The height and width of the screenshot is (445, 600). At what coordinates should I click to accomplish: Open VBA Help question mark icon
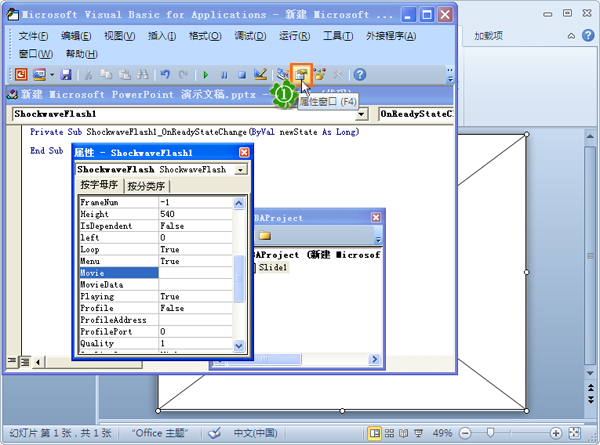tap(360, 74)
